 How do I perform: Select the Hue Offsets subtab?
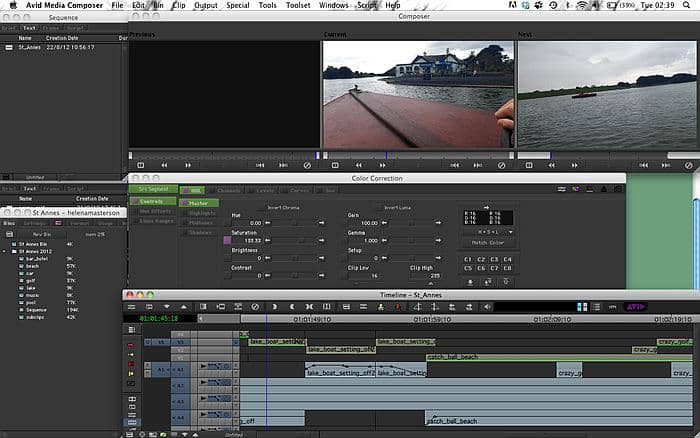(x=154, y=211)
